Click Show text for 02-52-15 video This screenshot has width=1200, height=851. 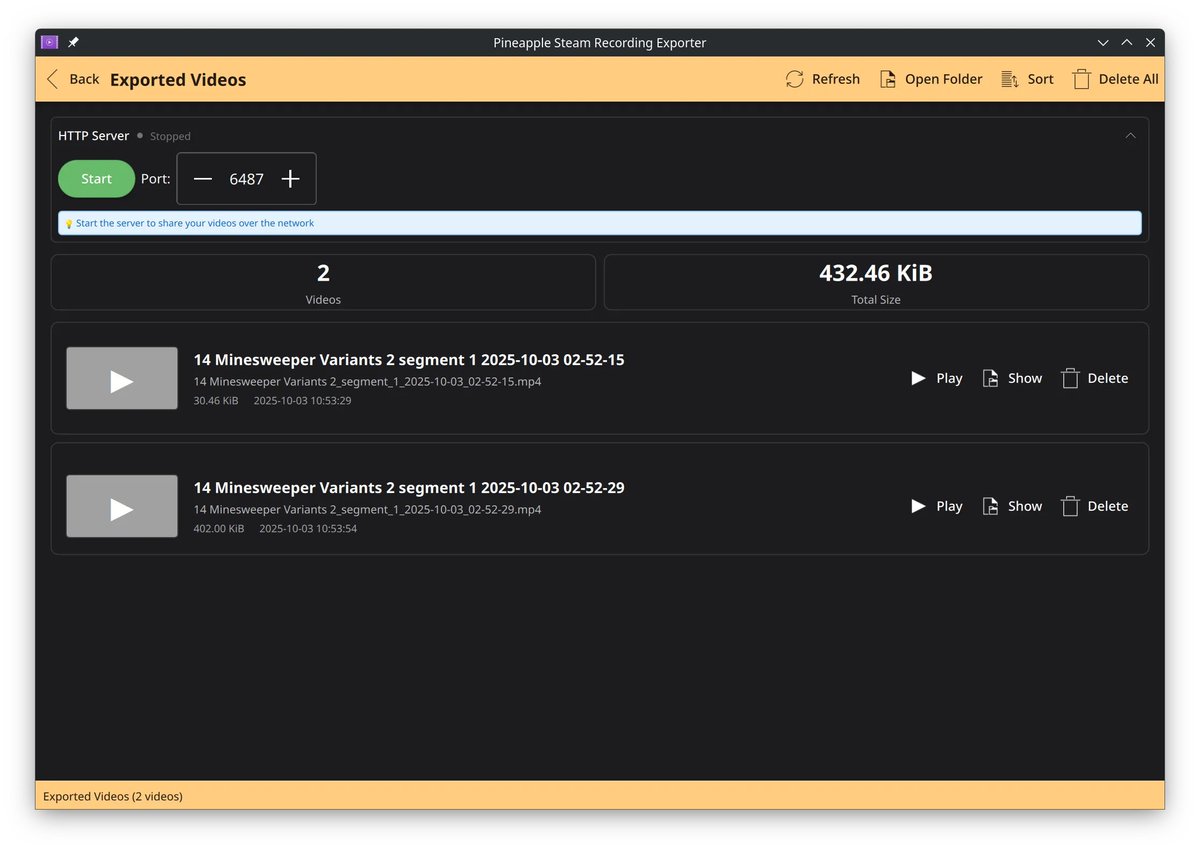click(x=1025, y=378)
